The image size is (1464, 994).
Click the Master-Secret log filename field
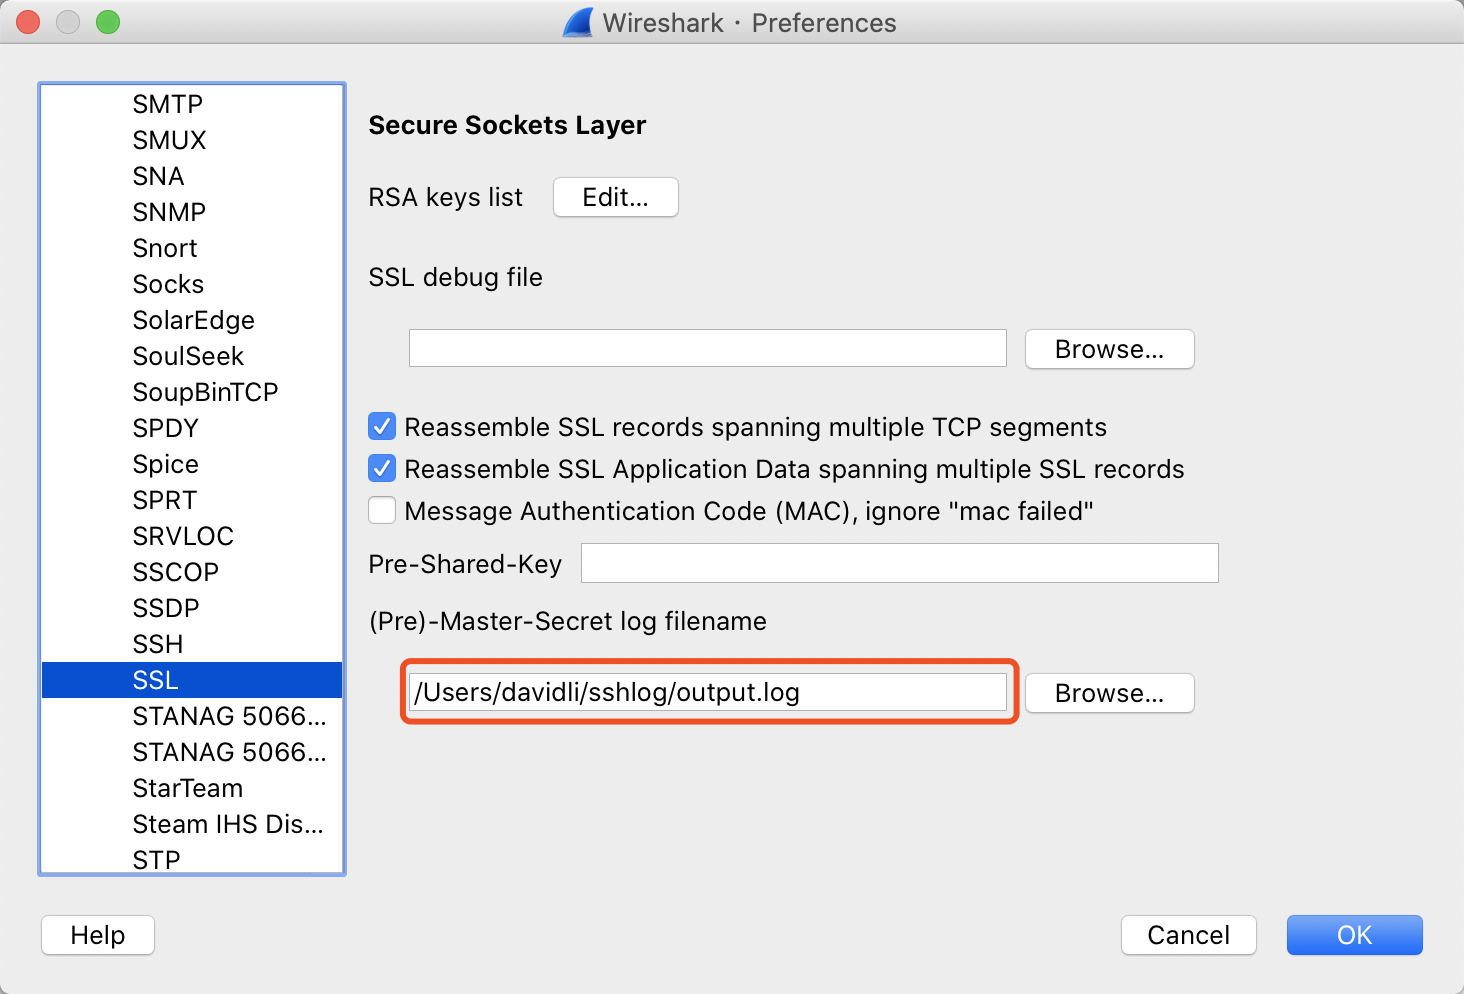tap(707, 692)
